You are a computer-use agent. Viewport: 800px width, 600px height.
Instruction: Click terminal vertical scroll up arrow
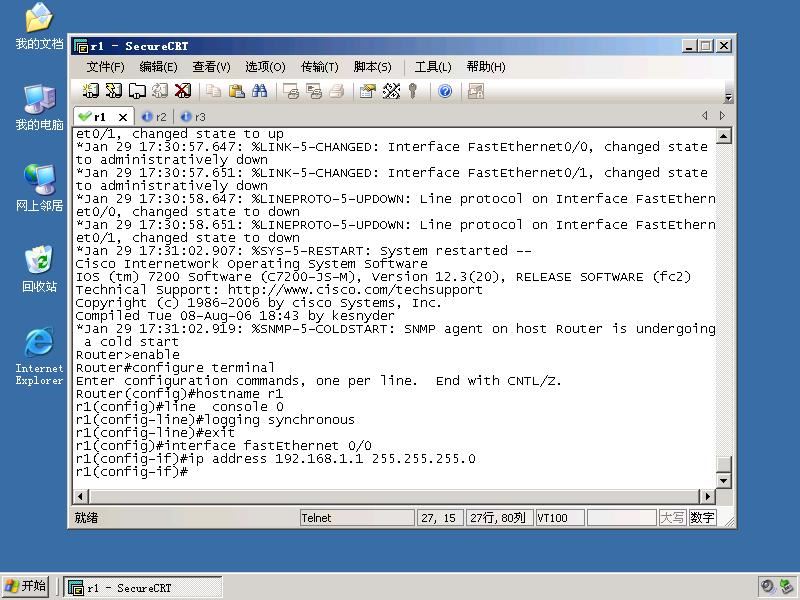(x=723, y=136)
